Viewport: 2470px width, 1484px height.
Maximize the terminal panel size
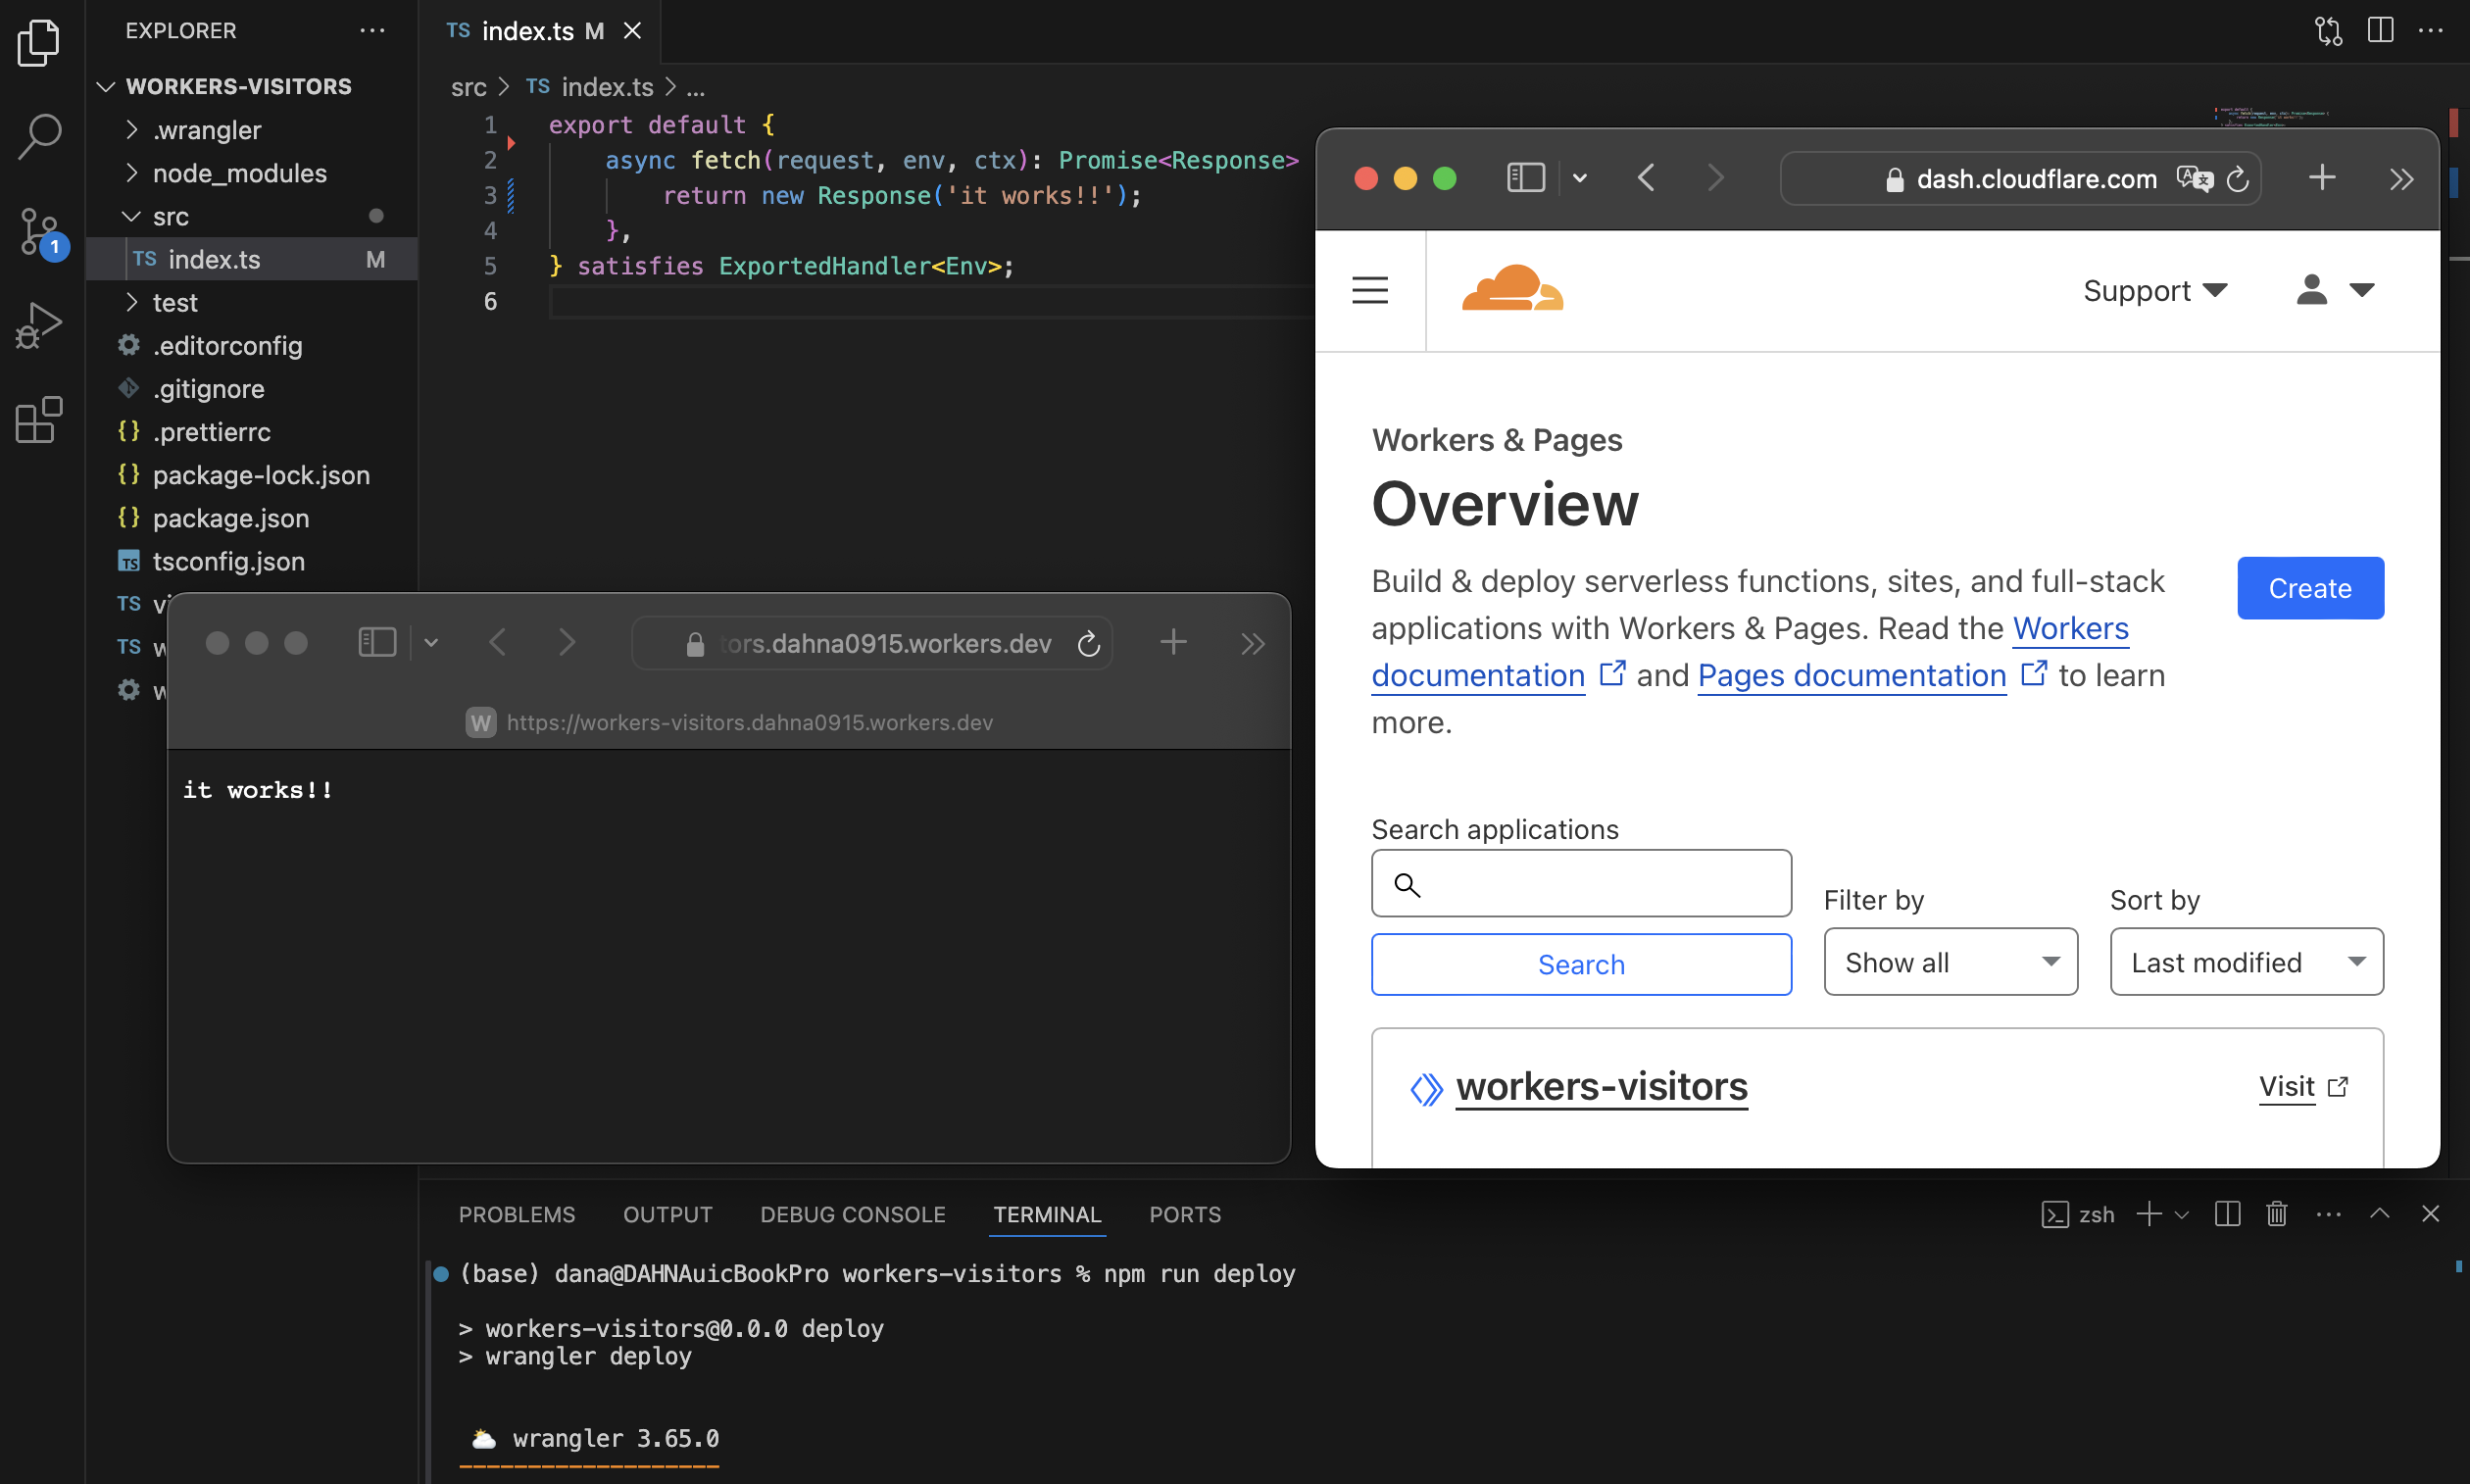[x=2380, y=1213]
